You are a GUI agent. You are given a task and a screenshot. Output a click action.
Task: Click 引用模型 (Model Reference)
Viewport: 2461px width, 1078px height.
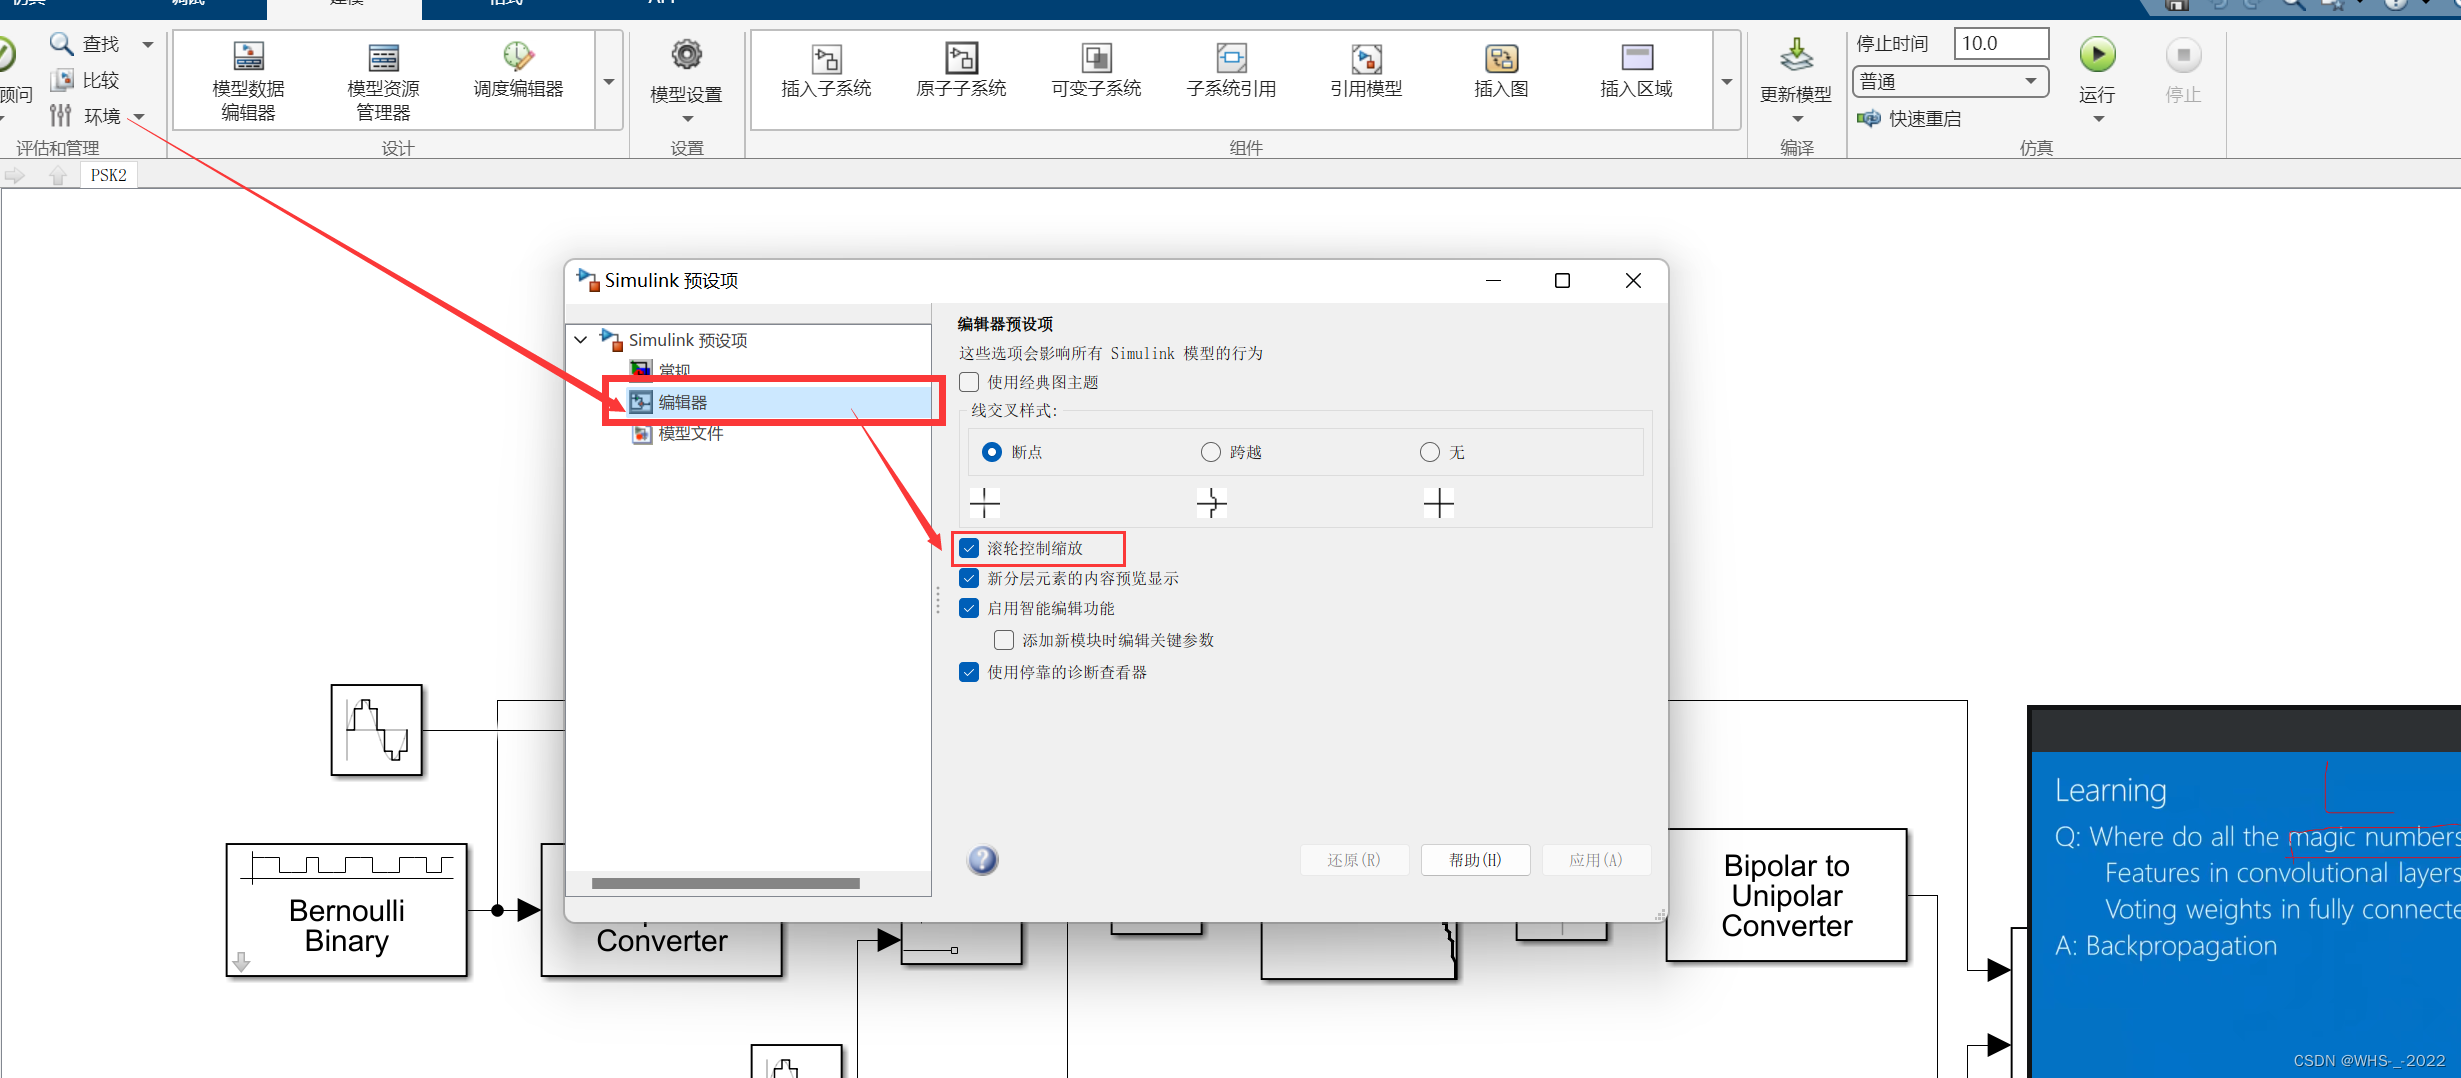coord(1366,70)
